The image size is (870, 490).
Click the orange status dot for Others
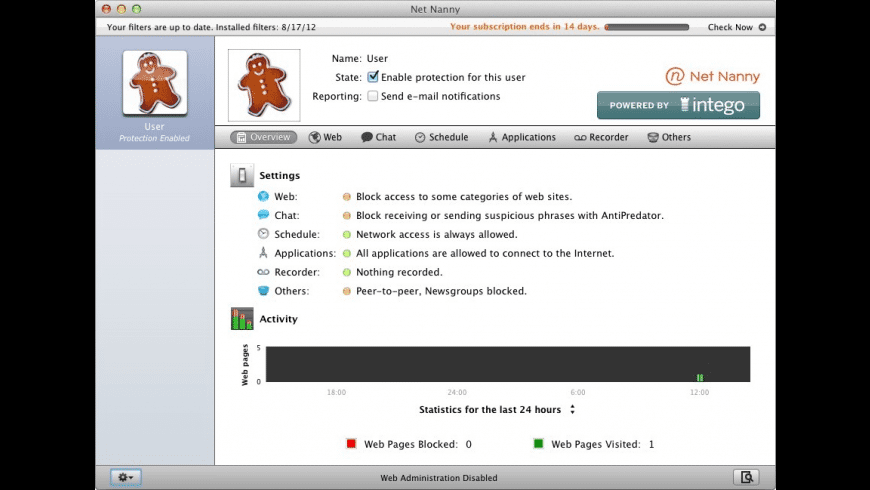click(x=347, y=291)
